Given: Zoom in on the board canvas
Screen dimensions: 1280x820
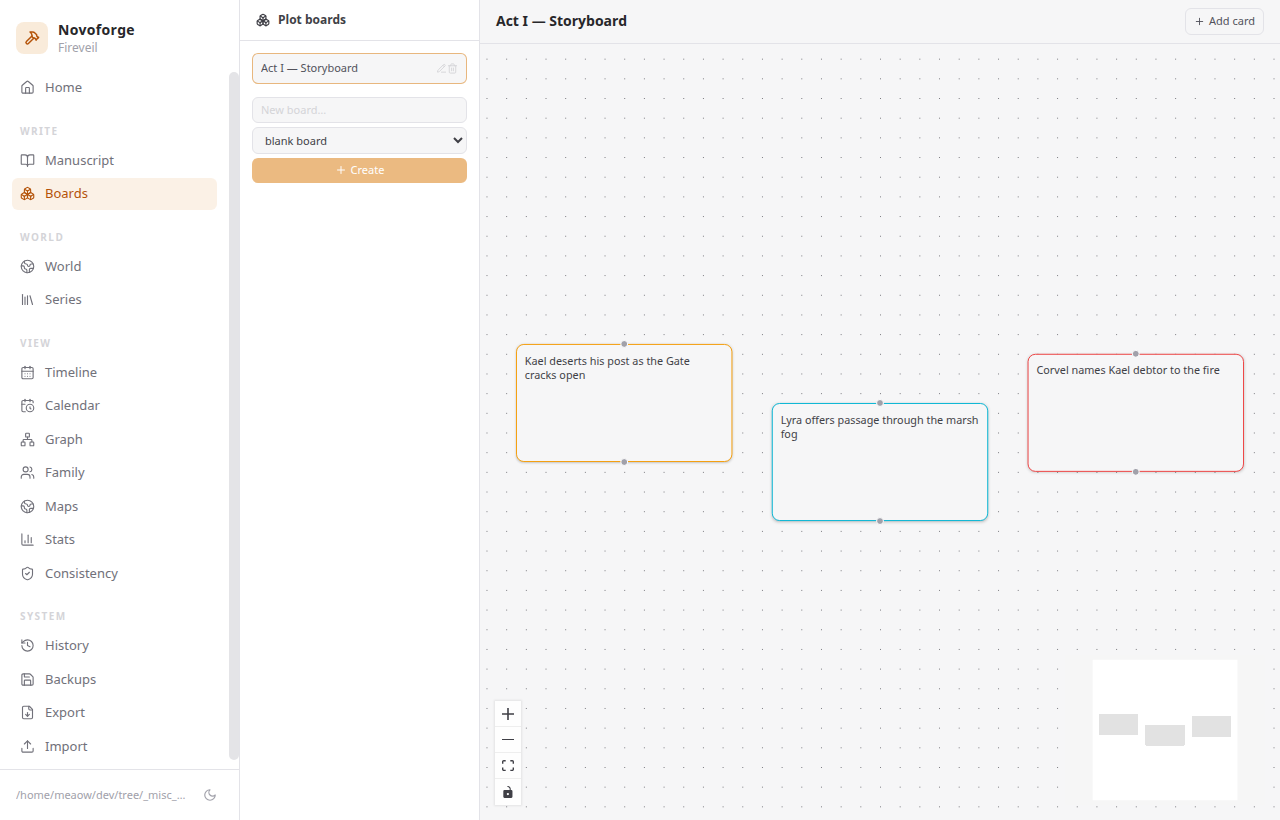Looking at the screenshot, I should (x=508, y=714).
